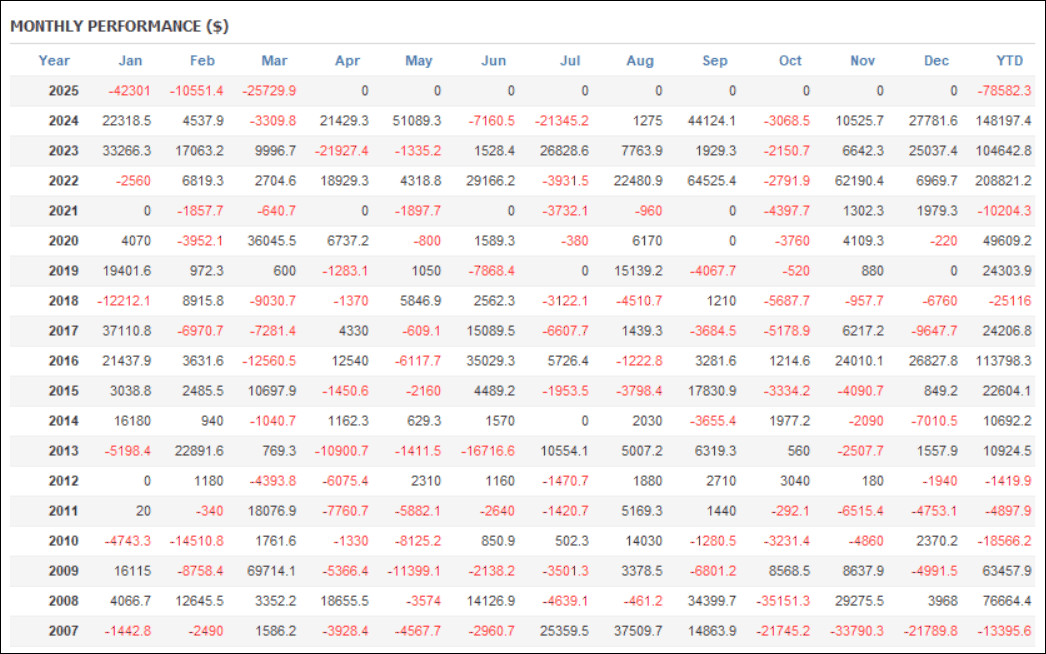
Task: Click the Nov column header
Action: [863, 61]
